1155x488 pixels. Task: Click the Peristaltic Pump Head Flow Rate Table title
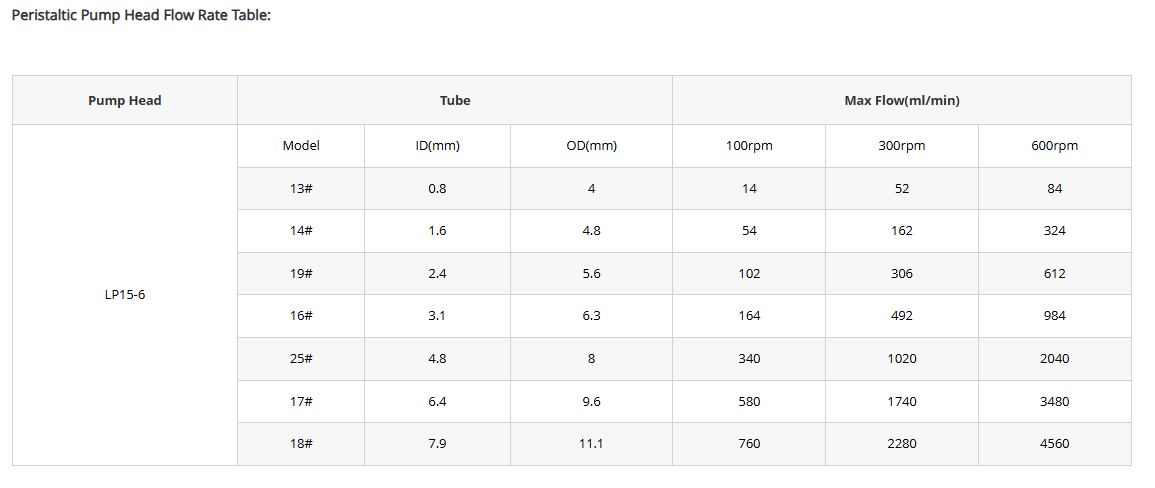[x=141, y=15]
